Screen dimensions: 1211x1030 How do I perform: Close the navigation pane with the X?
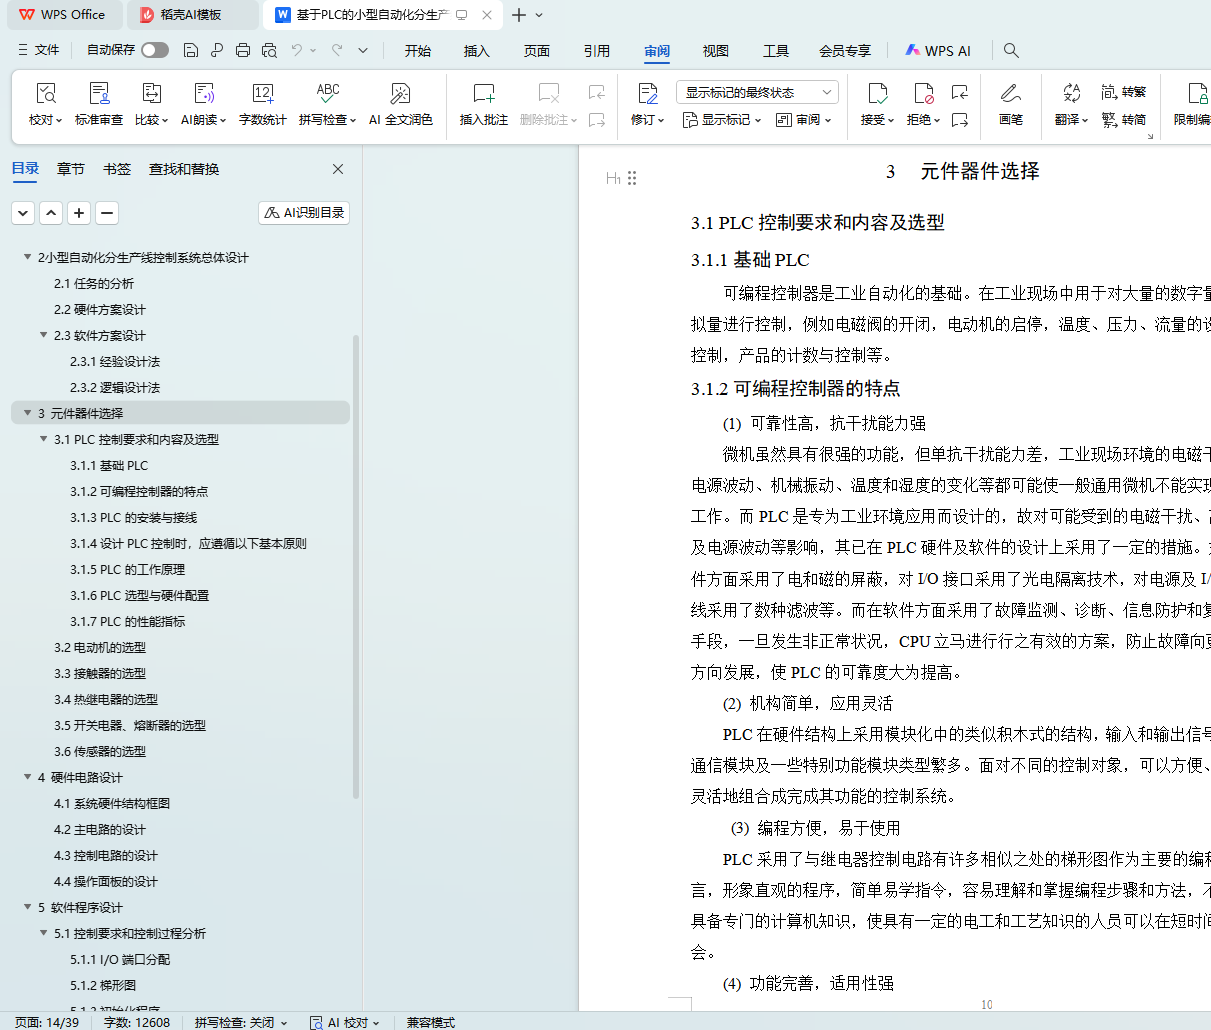point(338,169)
